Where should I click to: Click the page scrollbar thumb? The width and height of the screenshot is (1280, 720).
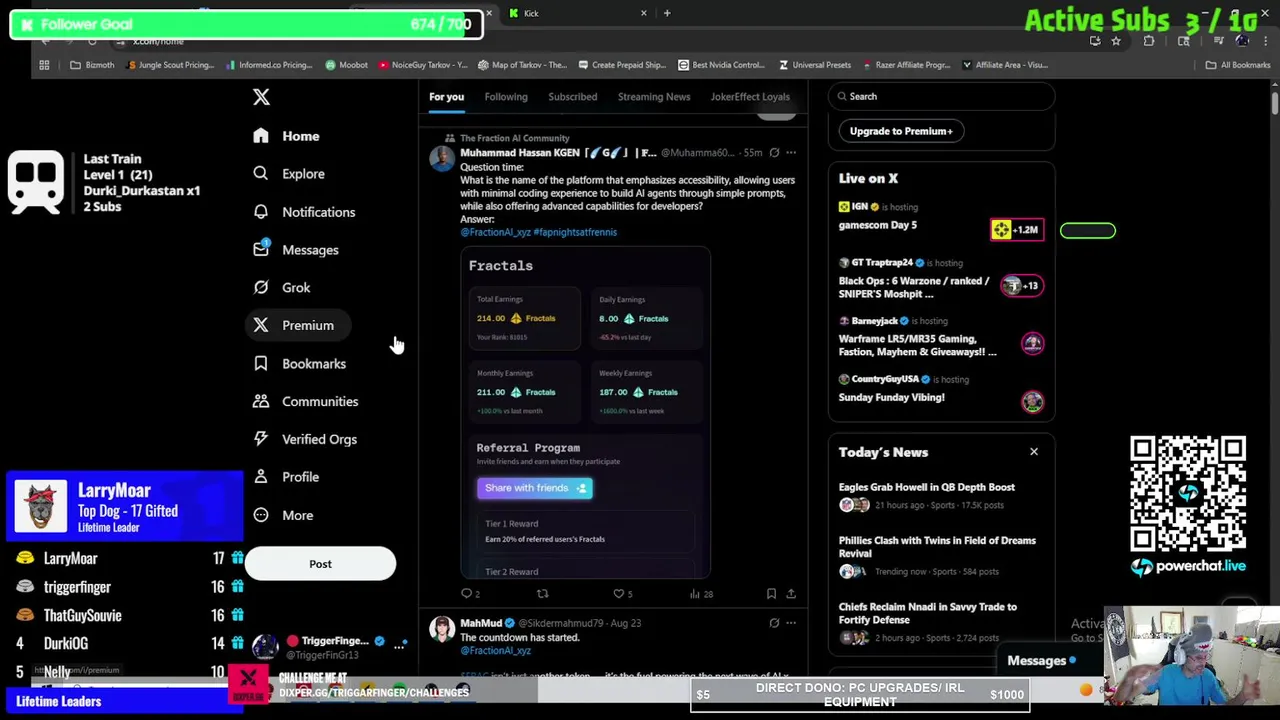1274,105
